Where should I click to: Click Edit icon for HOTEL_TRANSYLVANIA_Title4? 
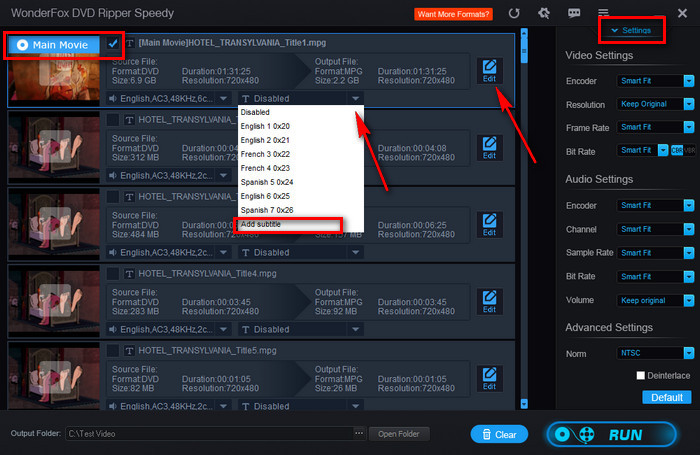click(x=489, y=302)
